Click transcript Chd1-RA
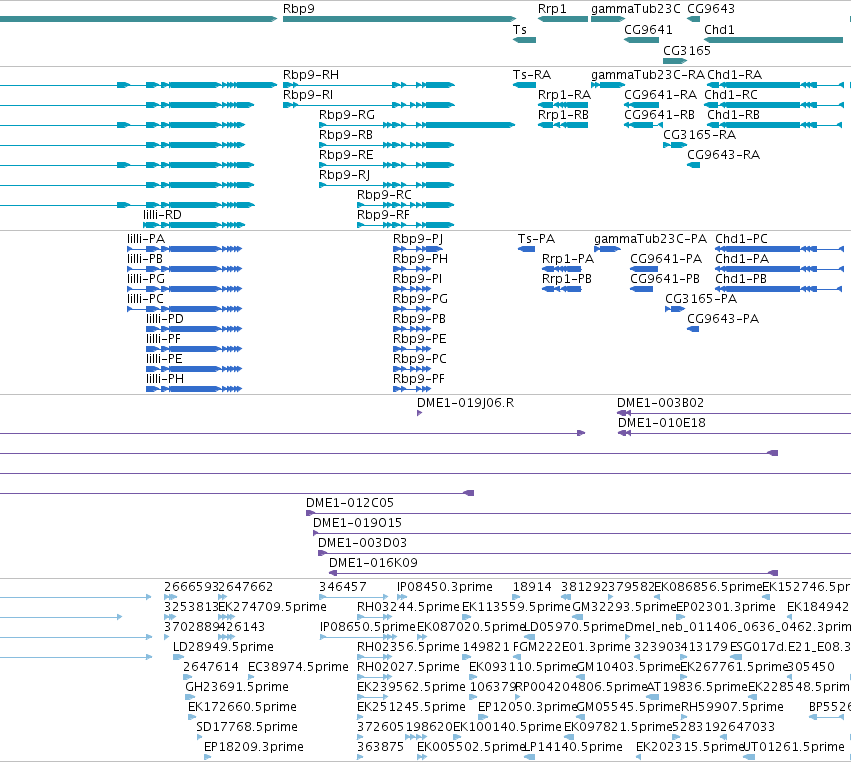The image size is (851, 762). pyautogui.click(x=734, y=75)
